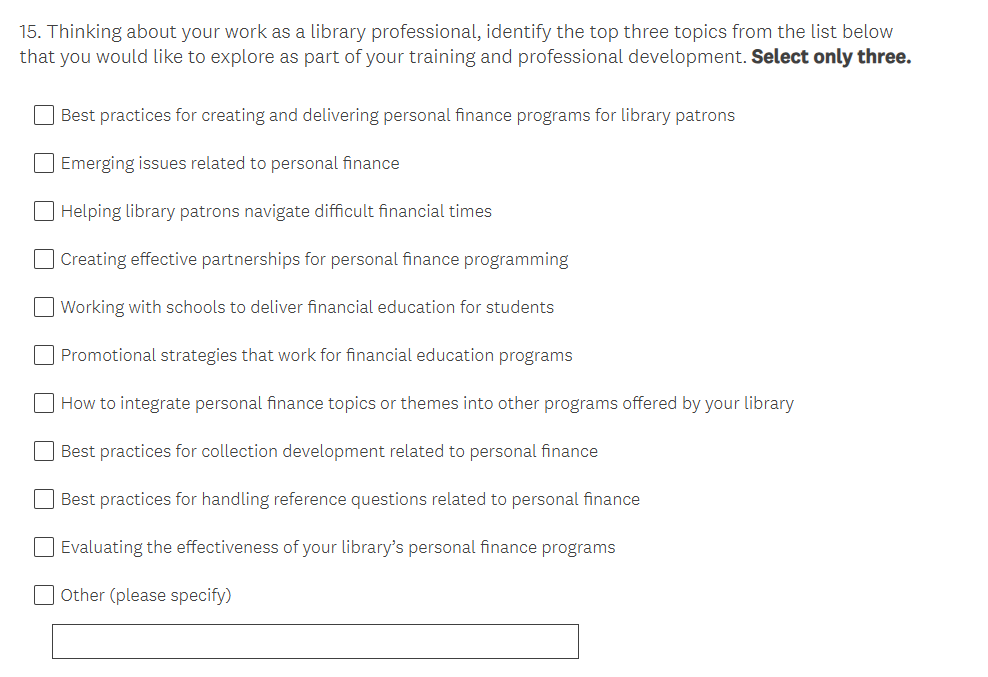
Task: Click the 'Evaluating the effectiveness' label text
Action: click(x=338, y=547)
